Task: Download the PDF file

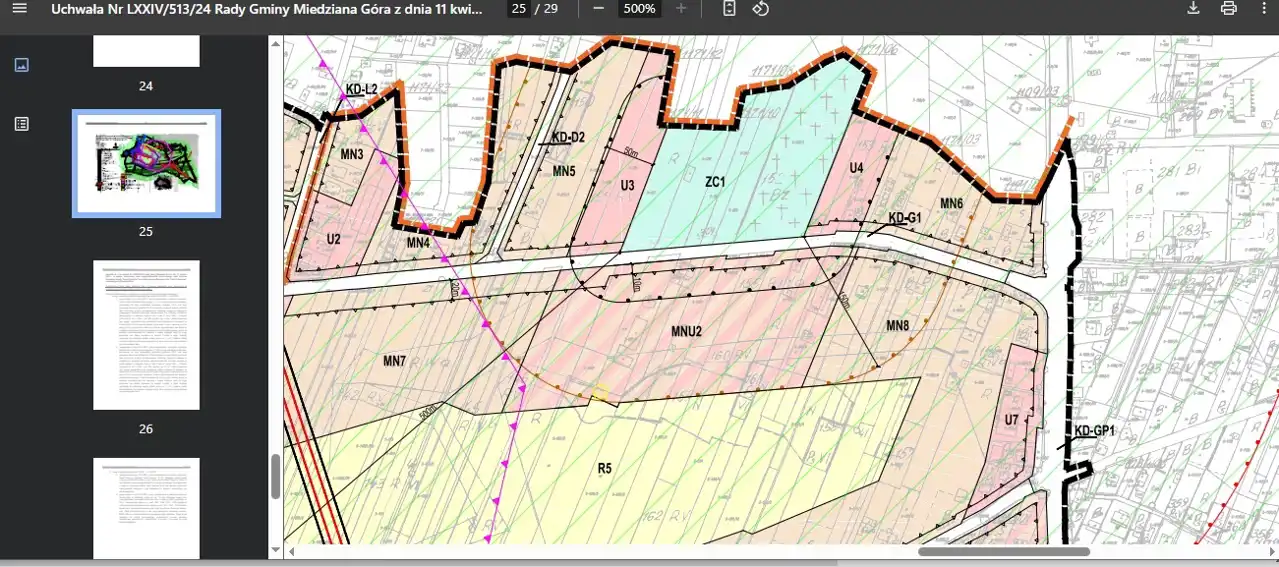Action: [1193, 8]
